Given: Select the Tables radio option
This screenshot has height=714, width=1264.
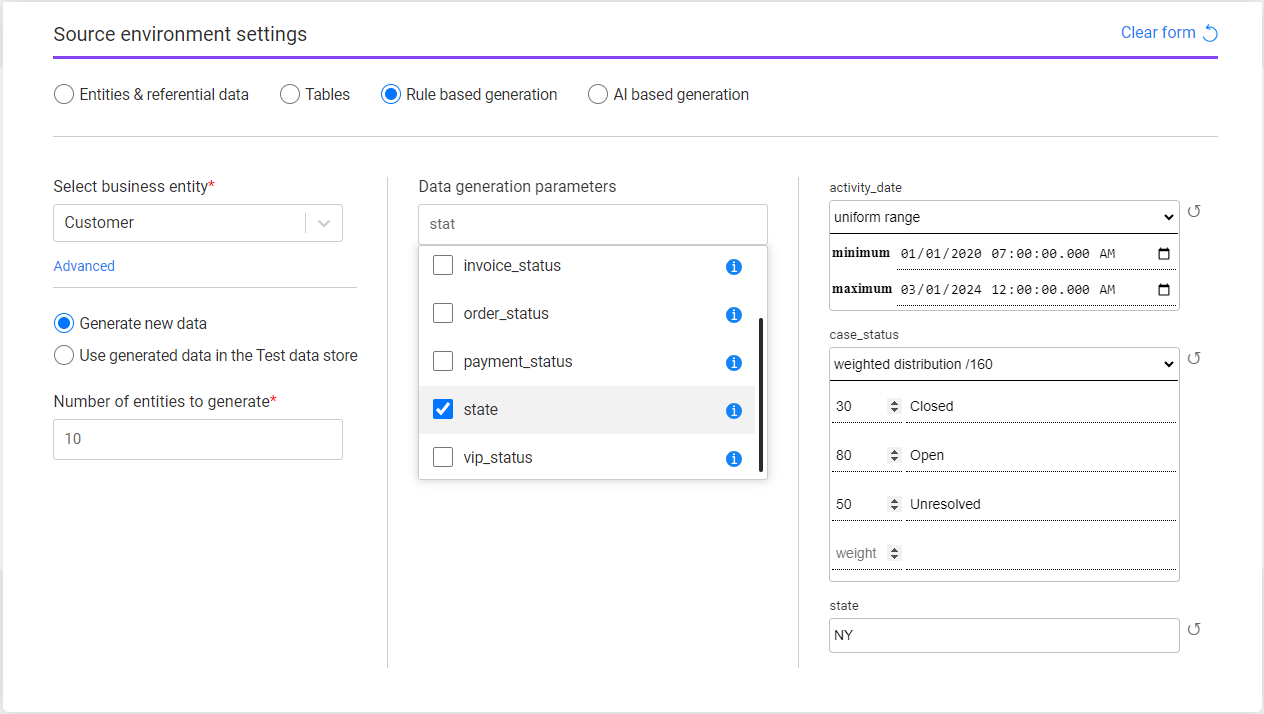Looking at the screenshot, I should (x=290, y=94).
